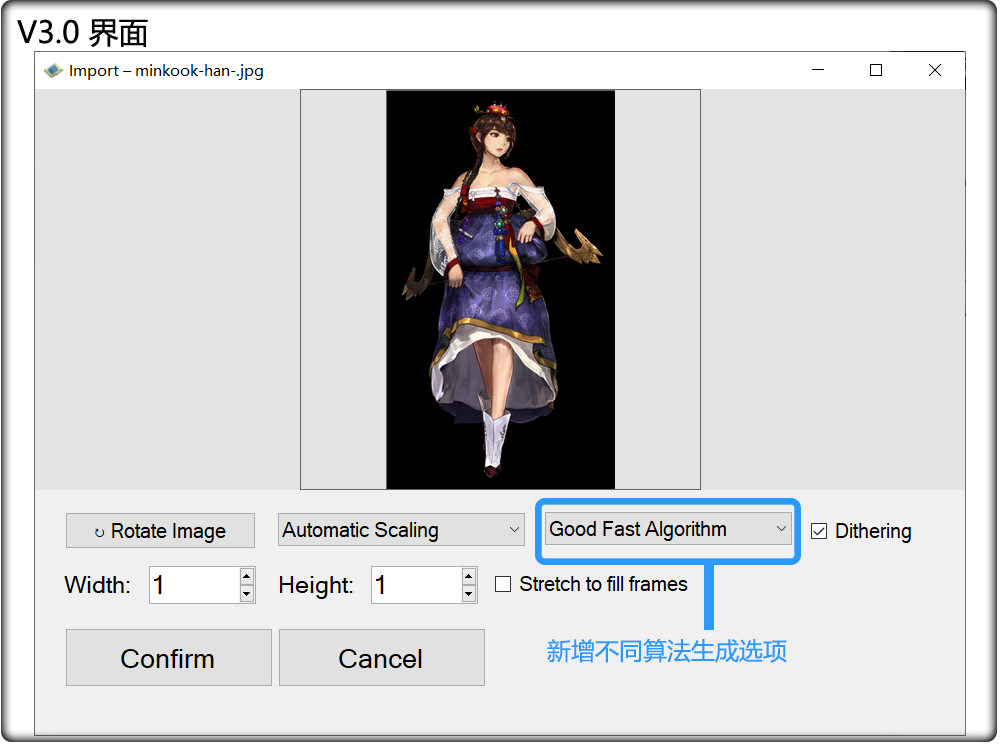The height and width of the screenshot is (744, 1000).
Task: Increase Width with the up arrow
Action: 247,577
